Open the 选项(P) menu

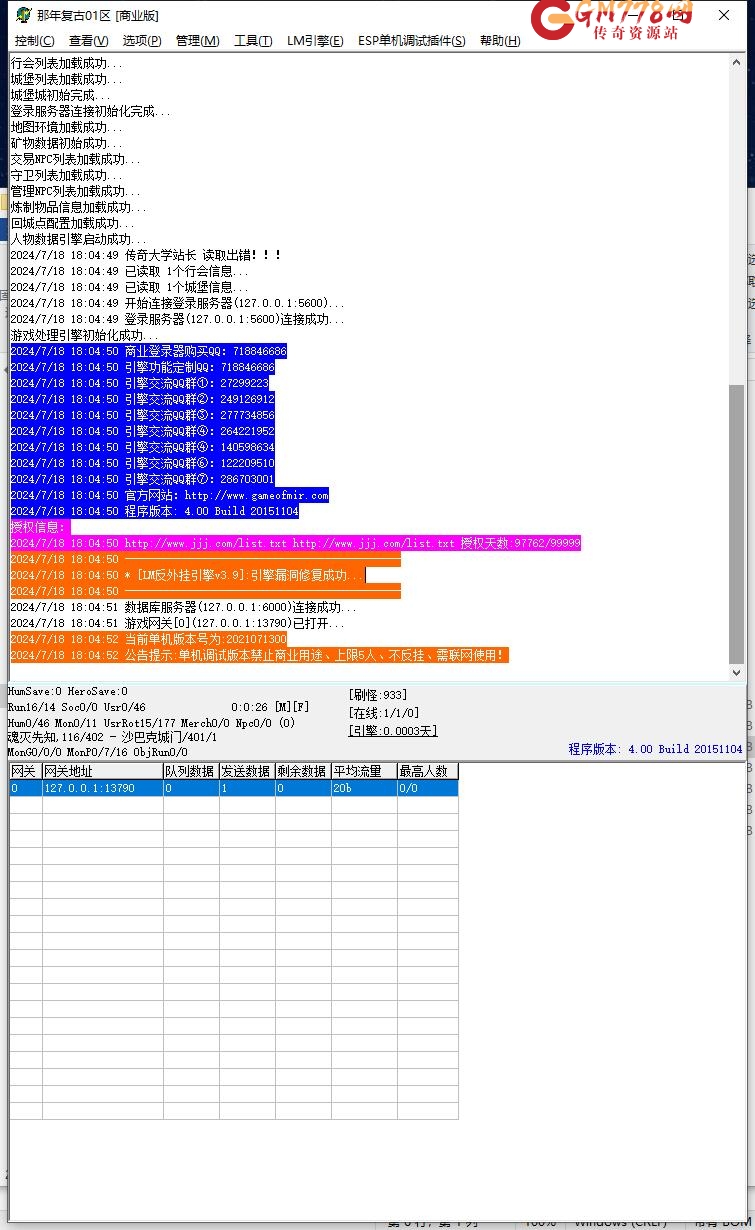click(x=142, y=41)
